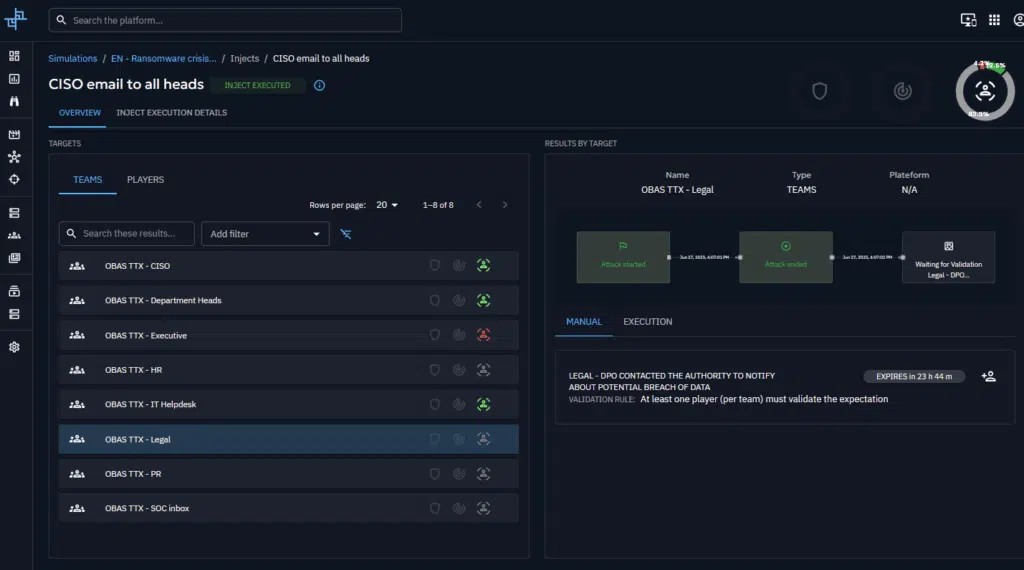This screenshot has height=570, width=1024.
Task: Go to Simulations breadcrumb link
Action: tap(73, 59)
